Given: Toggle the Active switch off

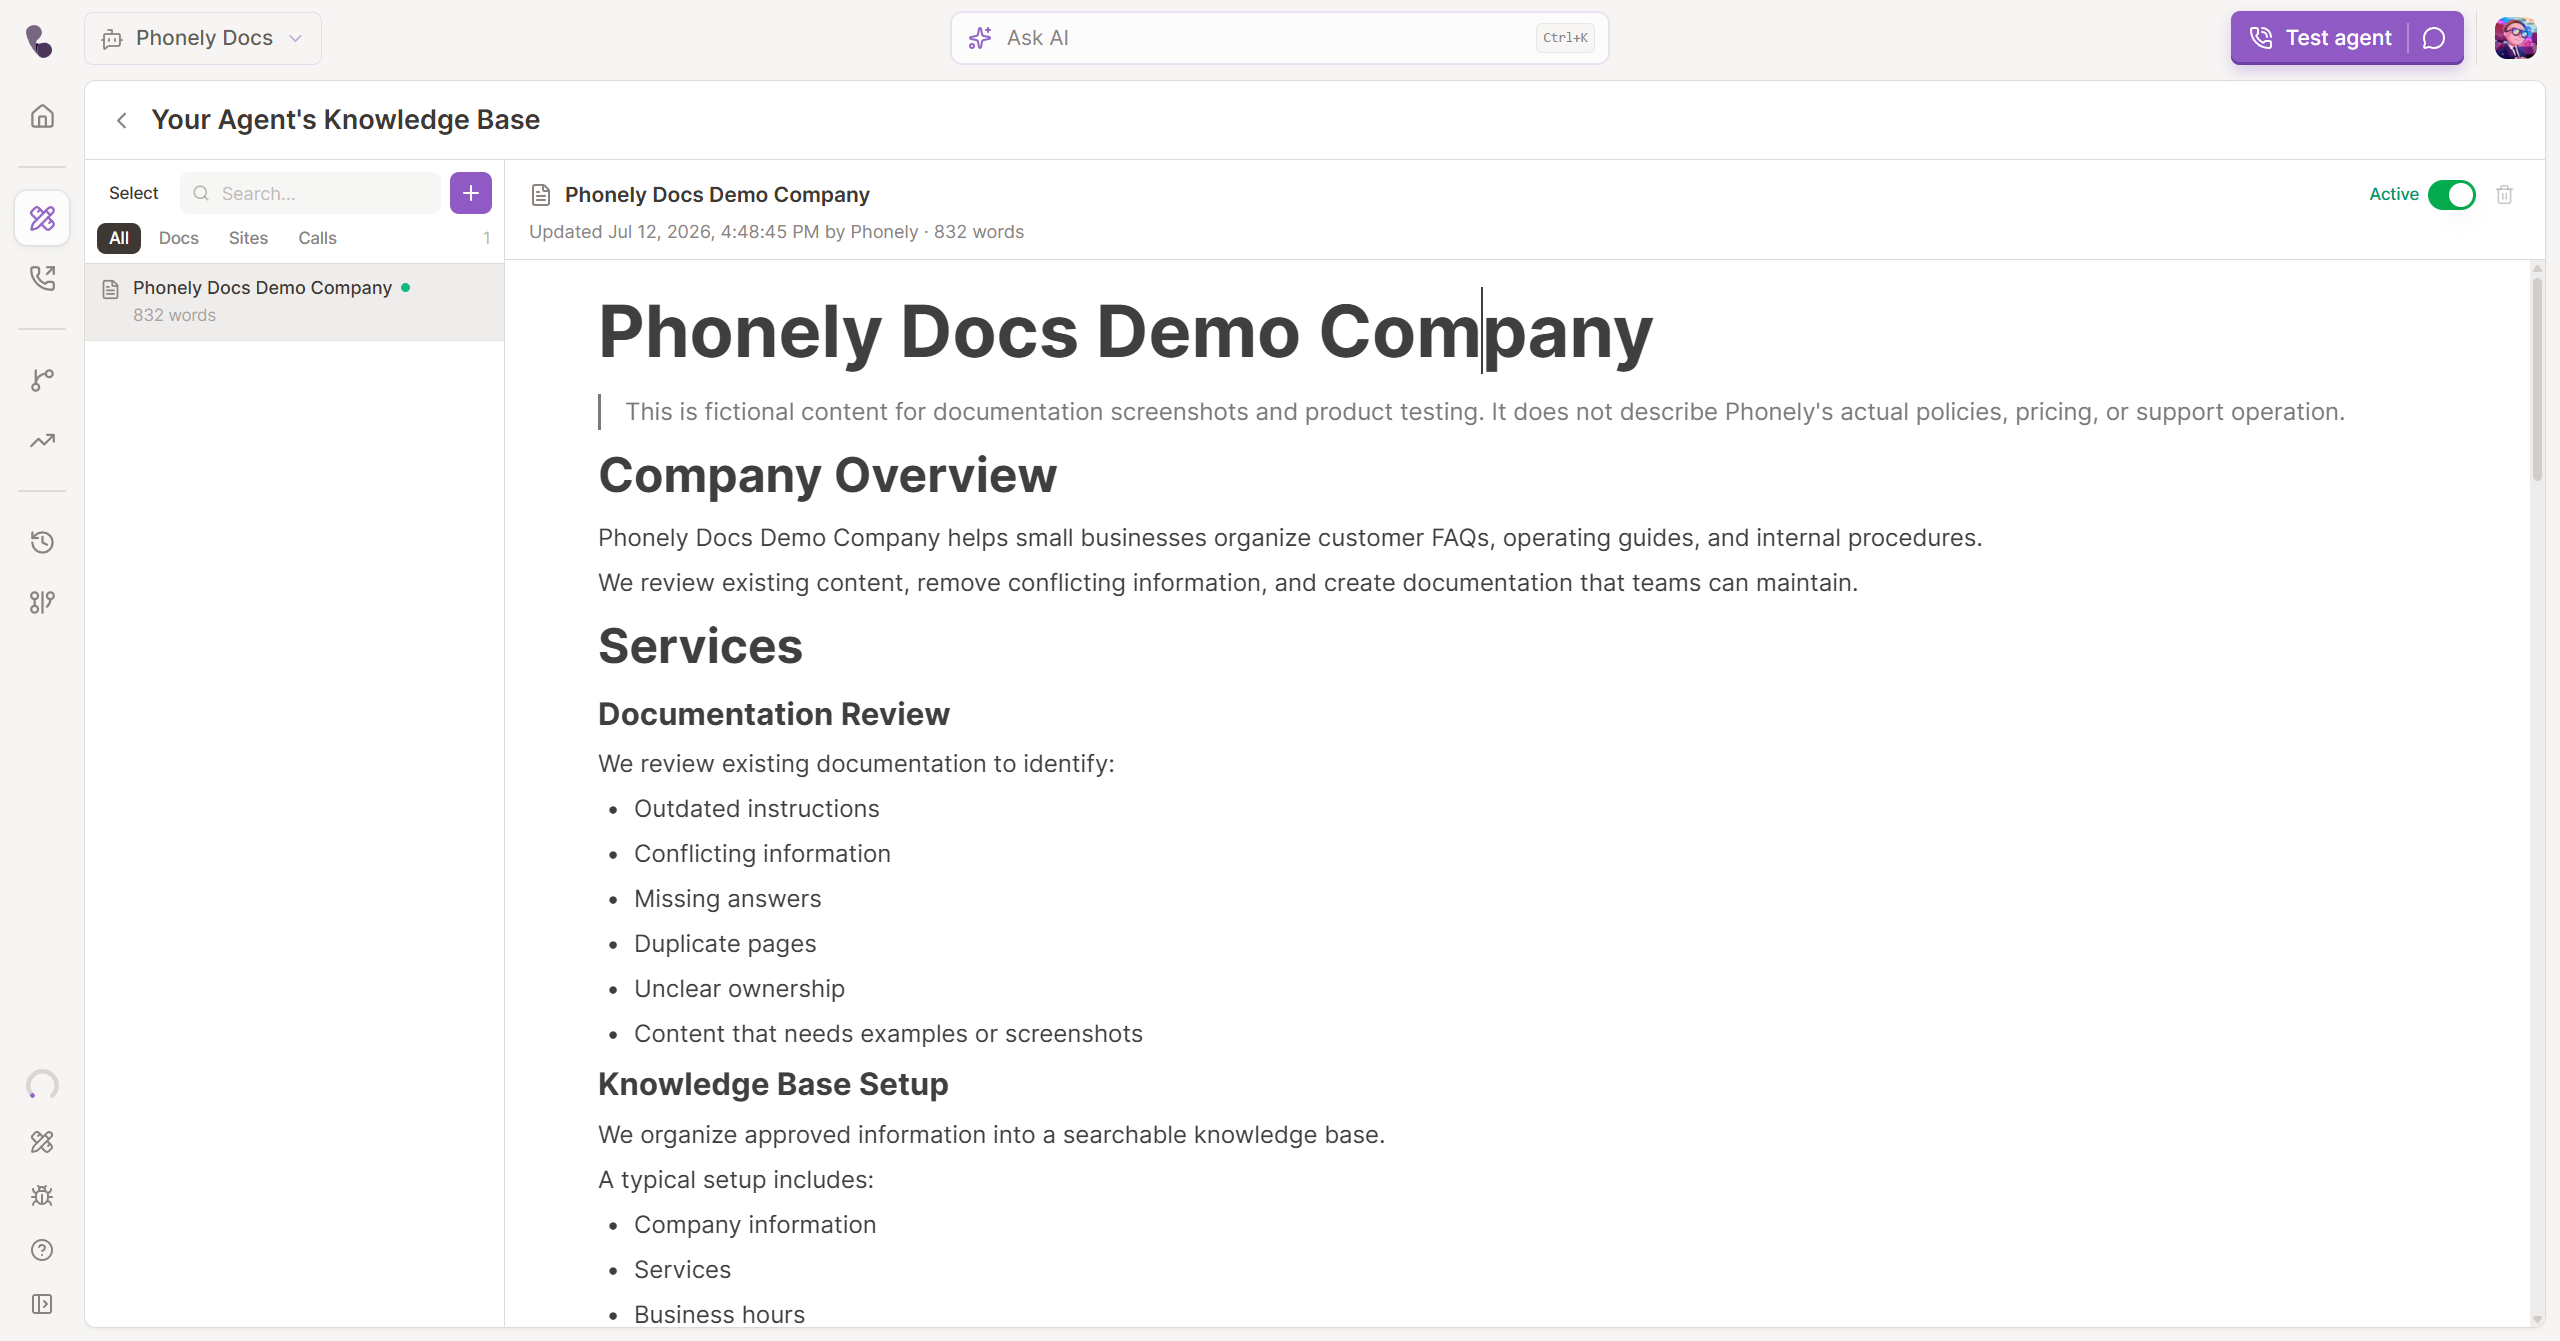Looking at the screenshot, I should tap(2452, 194).
